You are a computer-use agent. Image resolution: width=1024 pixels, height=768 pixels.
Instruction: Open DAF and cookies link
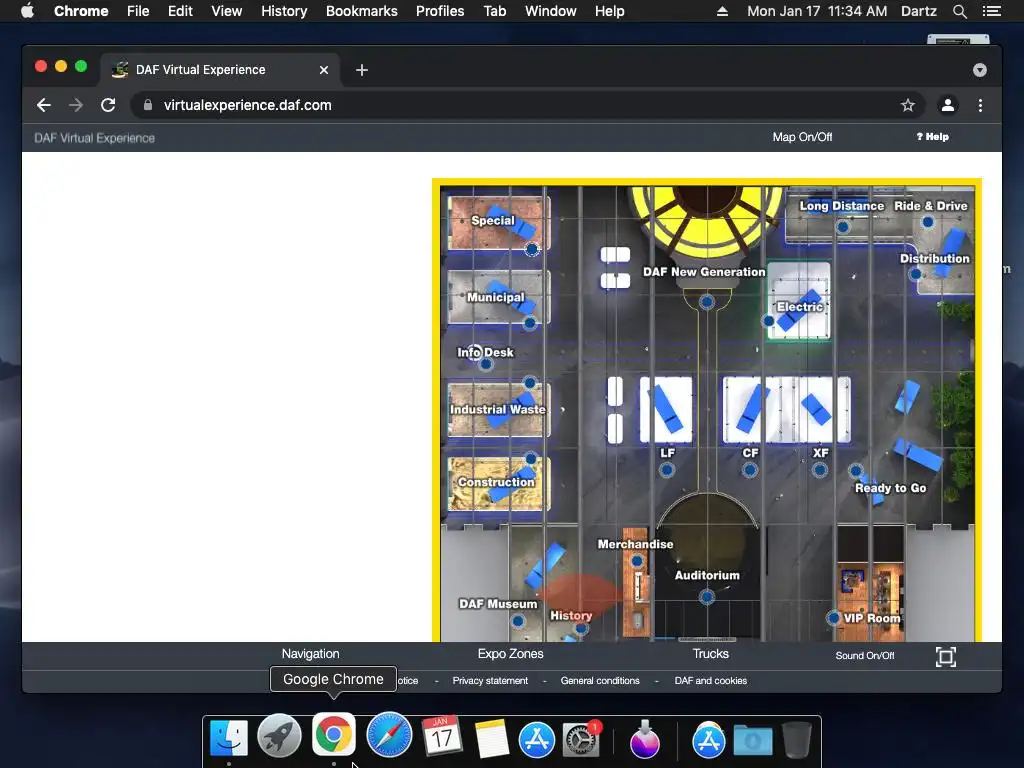point(711,680)
